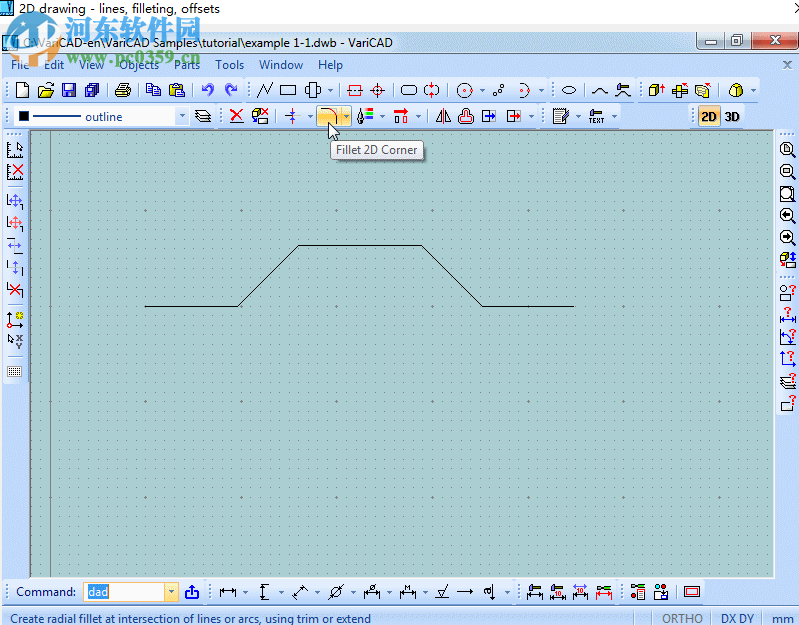Click the Undo arrow icon
Screen dimensions: 799x625
[x=207, y=90]
